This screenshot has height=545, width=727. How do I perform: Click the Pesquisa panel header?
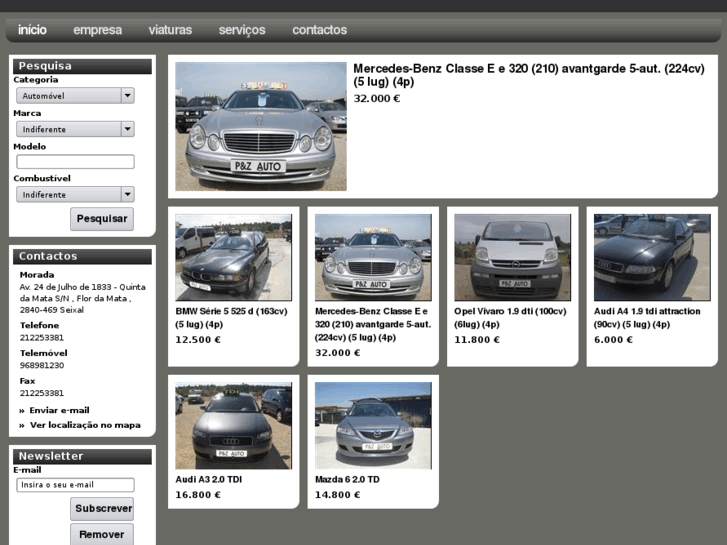pyautogui.click(x=82, y=66)
